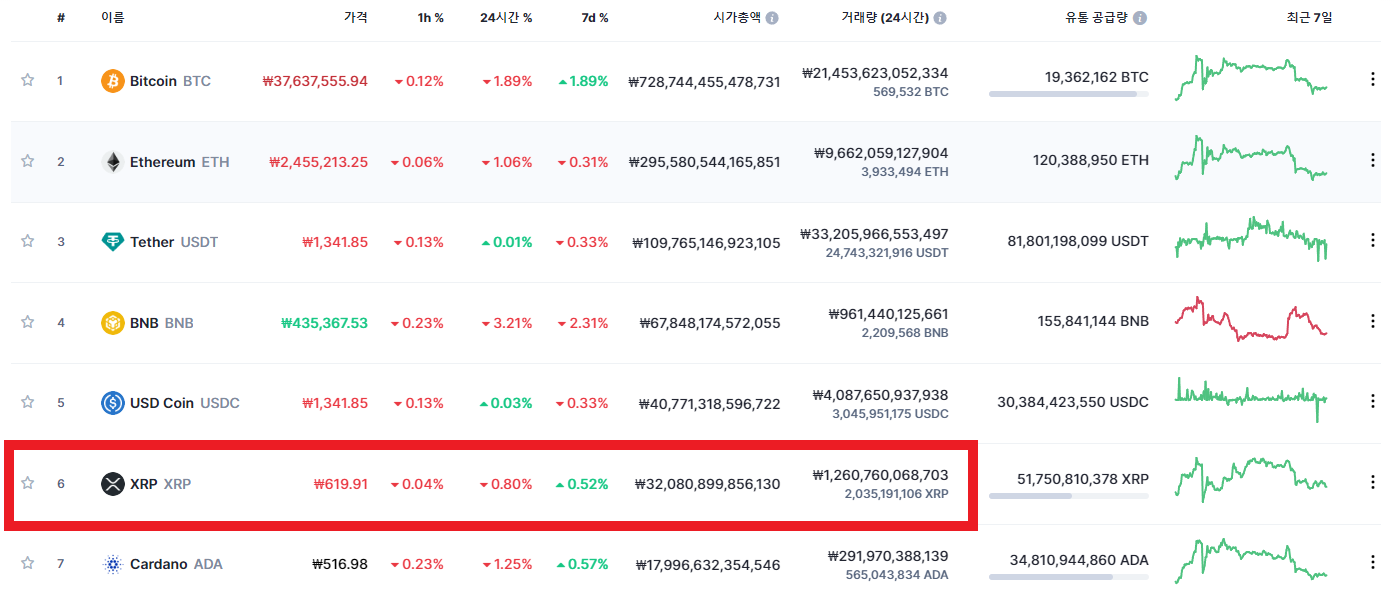Click the BNB logo icon
Viewport: 1394px width, 597px height.
point(113,323)
